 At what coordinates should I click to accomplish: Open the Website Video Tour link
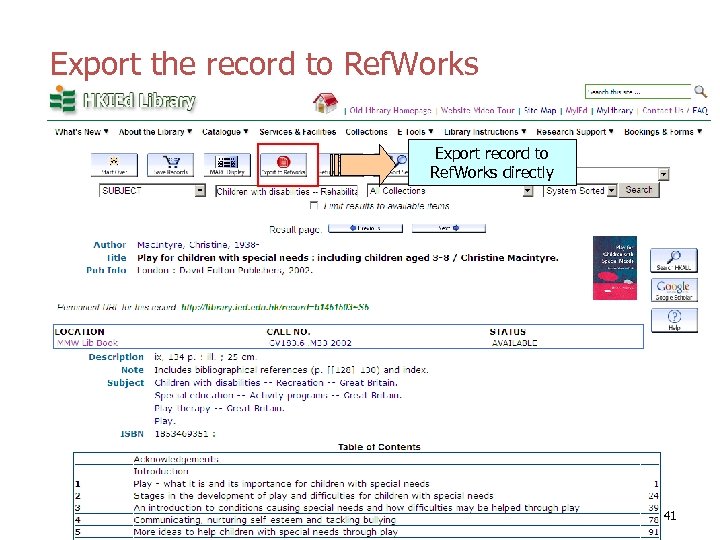point(478,110)
